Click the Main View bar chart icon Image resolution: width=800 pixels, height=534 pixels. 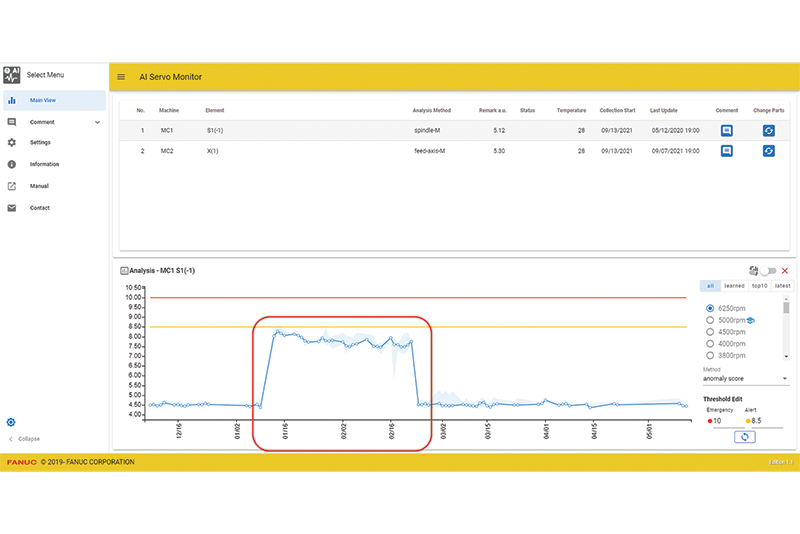pyautogui.click(x=12, y=100)
